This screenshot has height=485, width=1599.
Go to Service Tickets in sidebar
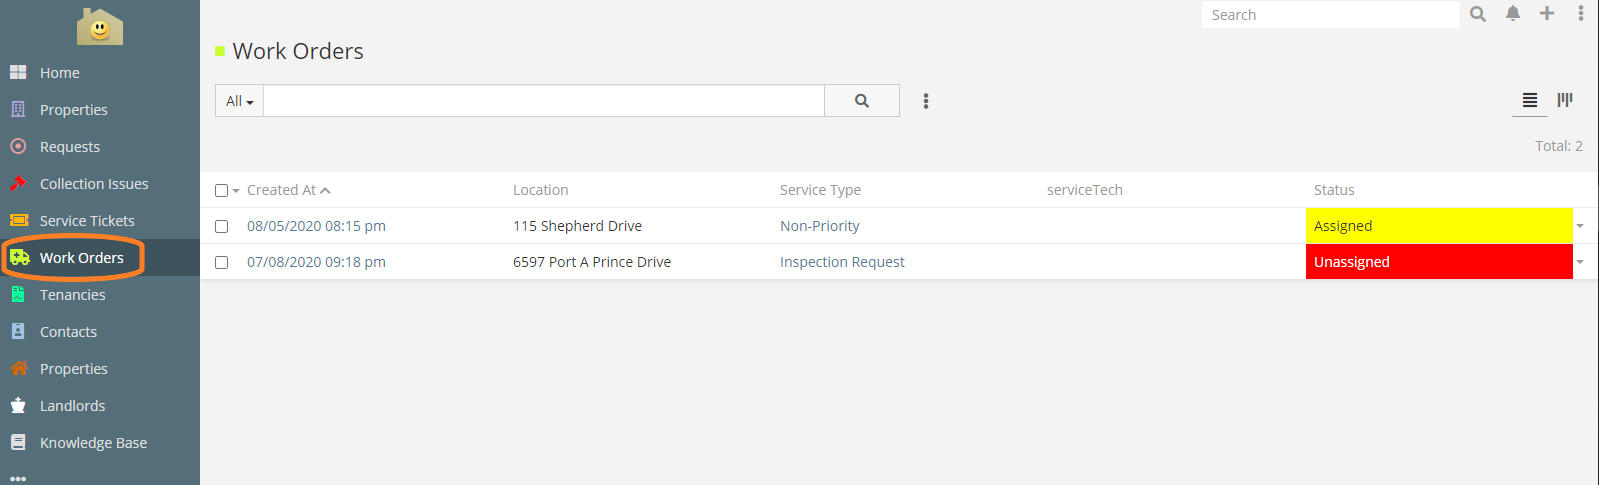(87, 221)
